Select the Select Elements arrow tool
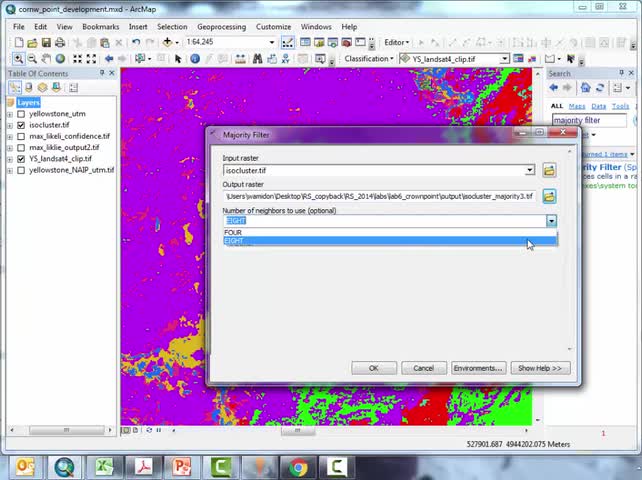Viewport: 642px width, 480px height. click(x=178, y=59)
